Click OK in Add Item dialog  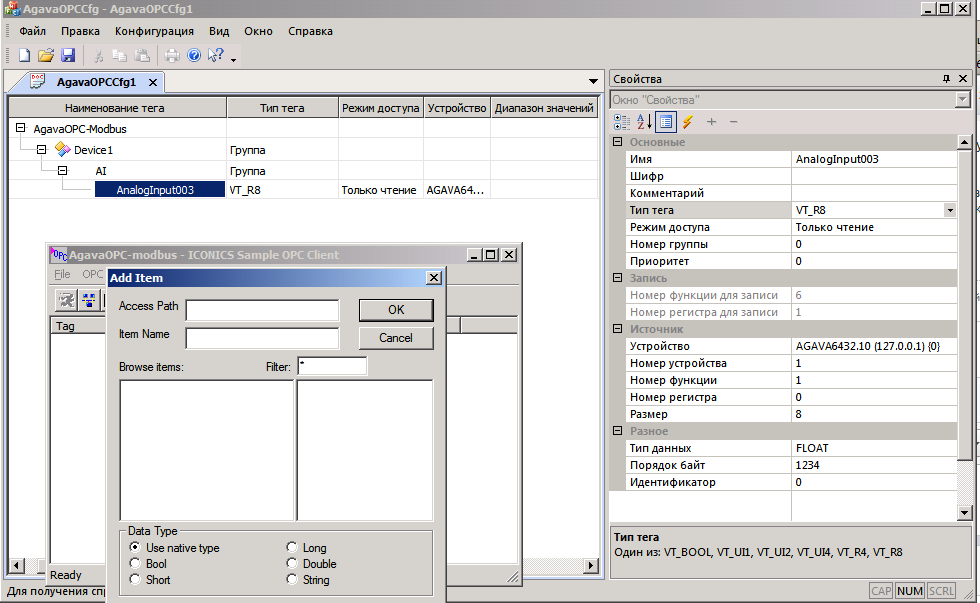point(396,310)
